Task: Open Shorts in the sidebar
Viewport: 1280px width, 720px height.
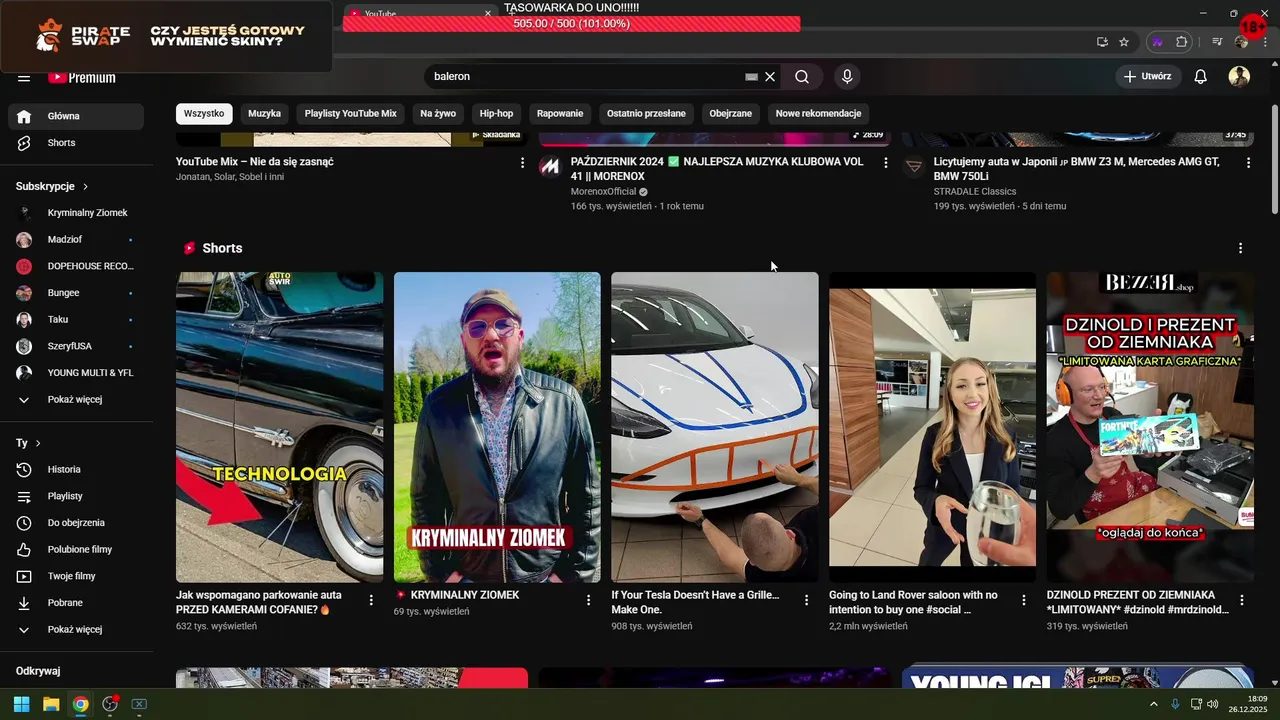Action: 76,143
